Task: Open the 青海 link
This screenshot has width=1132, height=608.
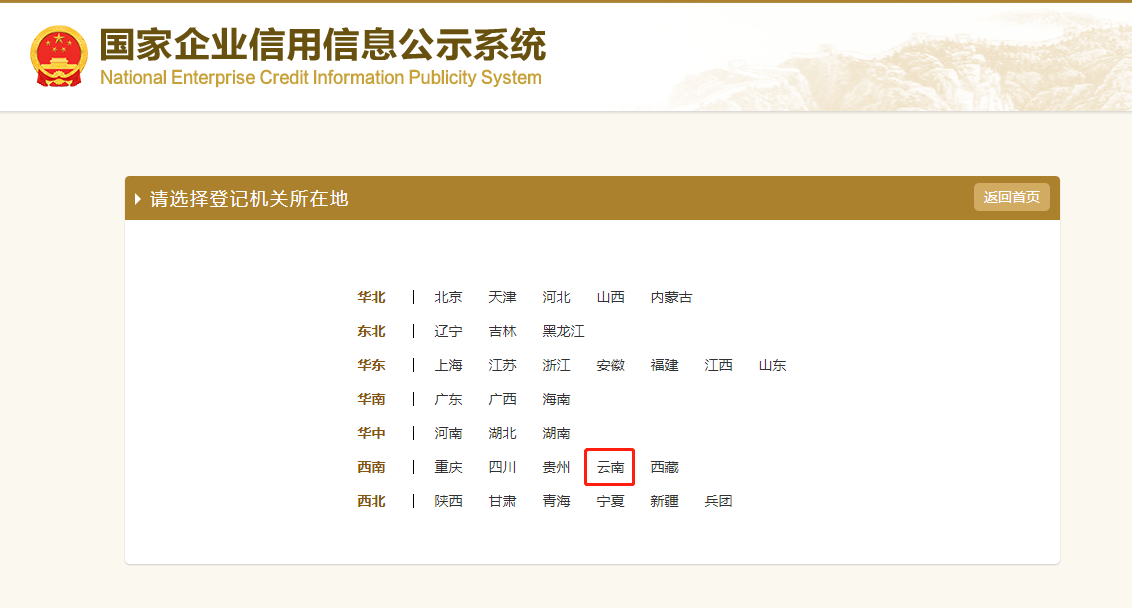Action: point(557,501)
